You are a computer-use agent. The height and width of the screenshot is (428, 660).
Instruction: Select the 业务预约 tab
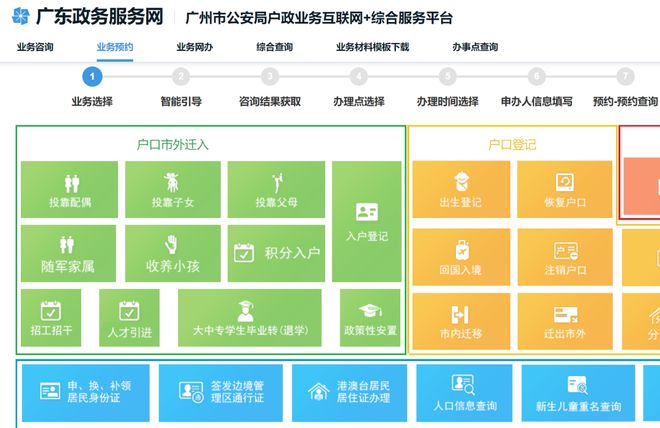[115, 47]
